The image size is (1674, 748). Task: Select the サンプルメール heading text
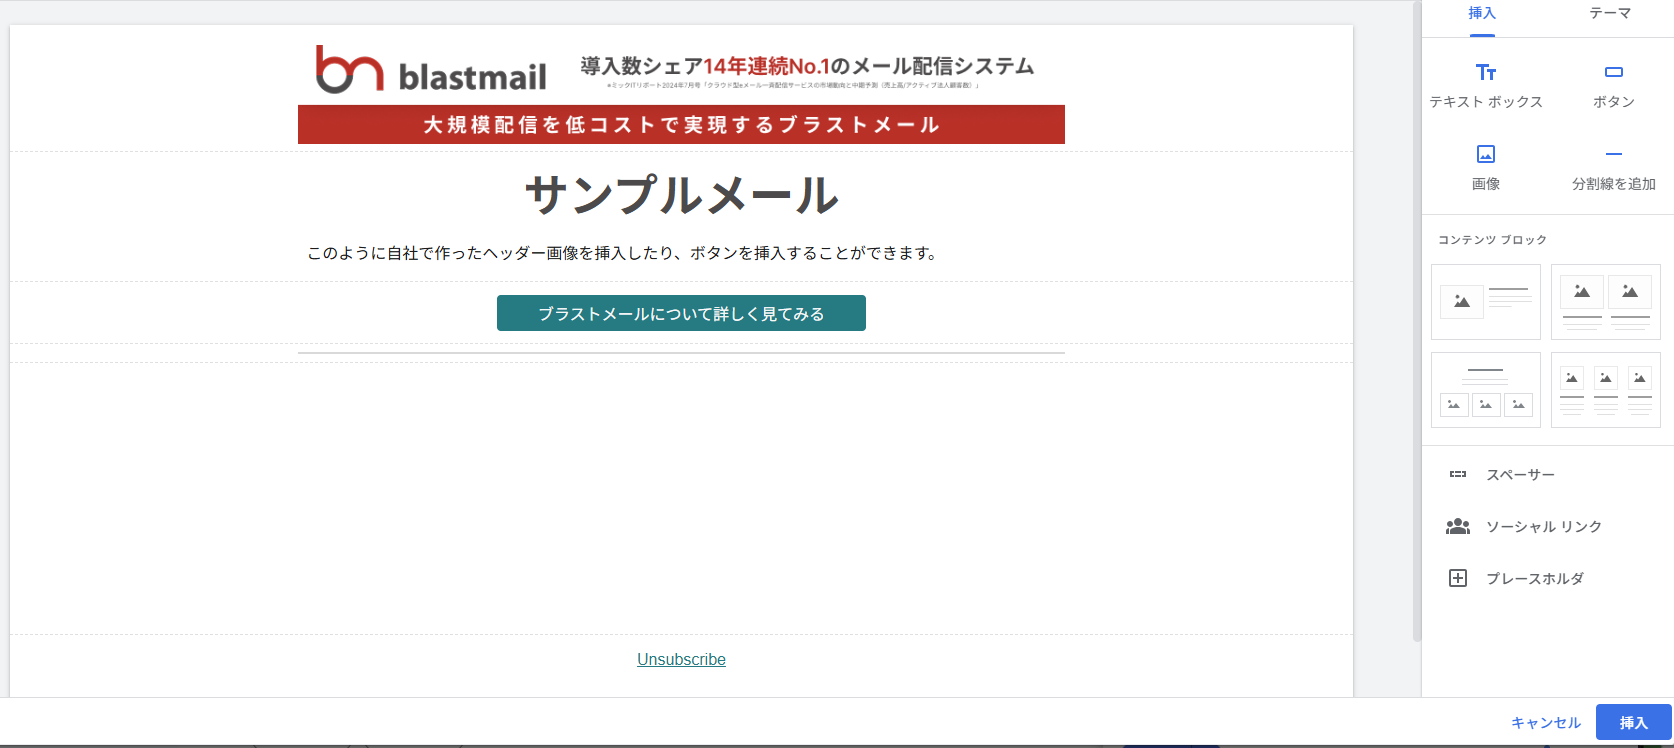click(681, 194)
